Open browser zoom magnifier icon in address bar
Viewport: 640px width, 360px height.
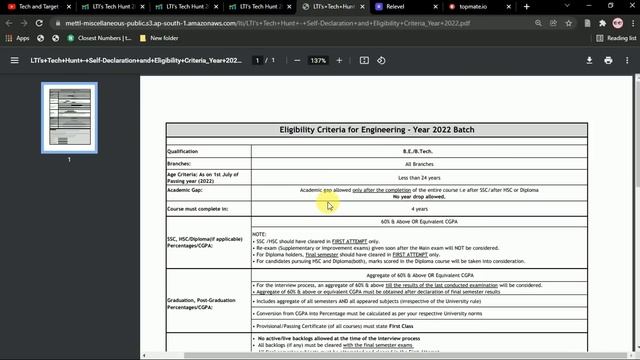pyautogui.click(x=538, y=23)
